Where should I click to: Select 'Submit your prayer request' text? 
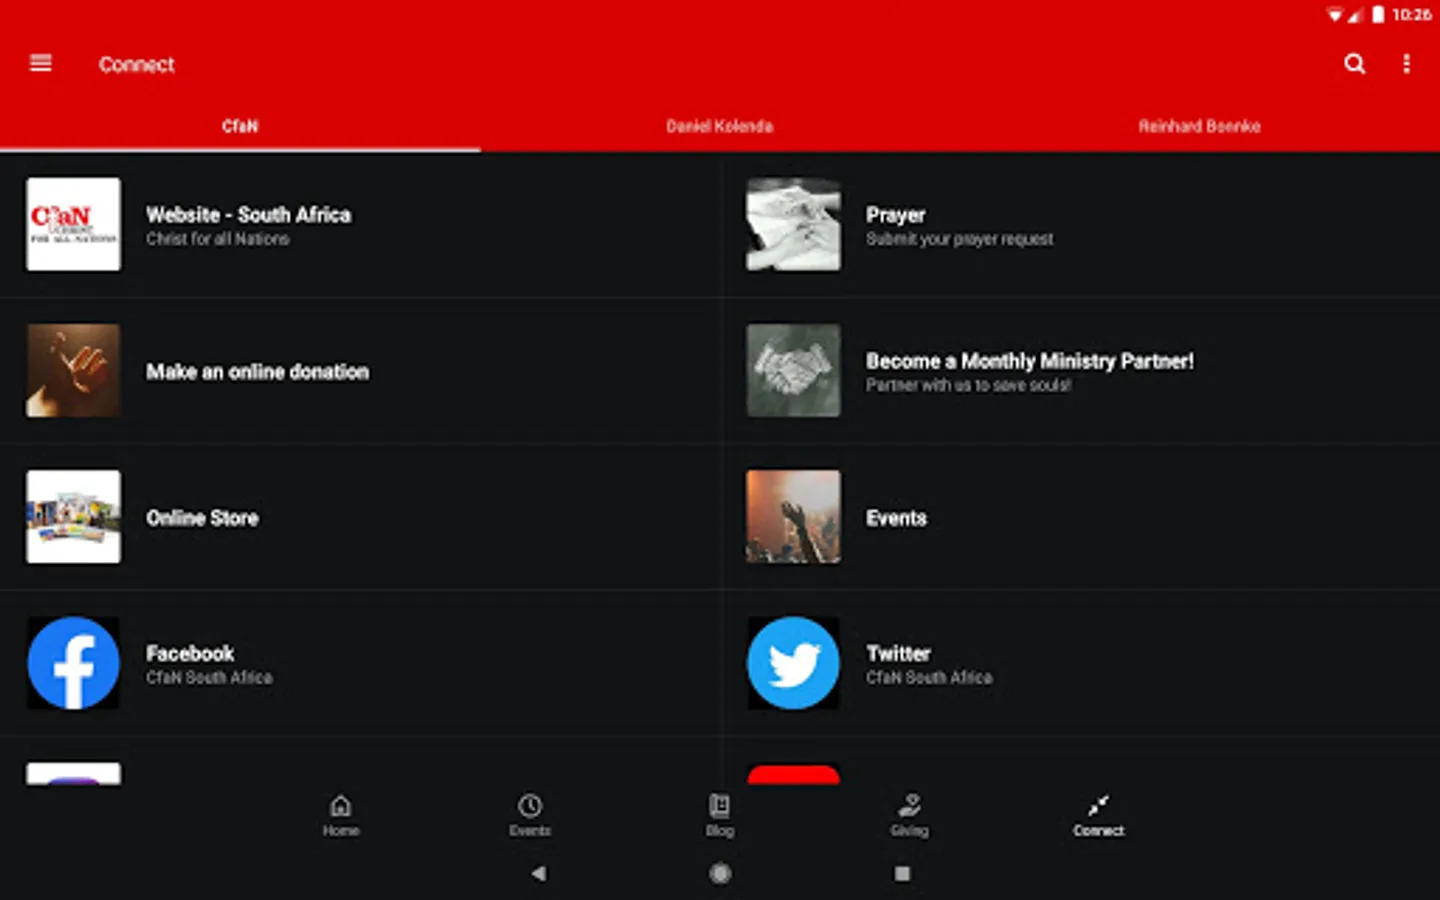click(x=960, y=239)
